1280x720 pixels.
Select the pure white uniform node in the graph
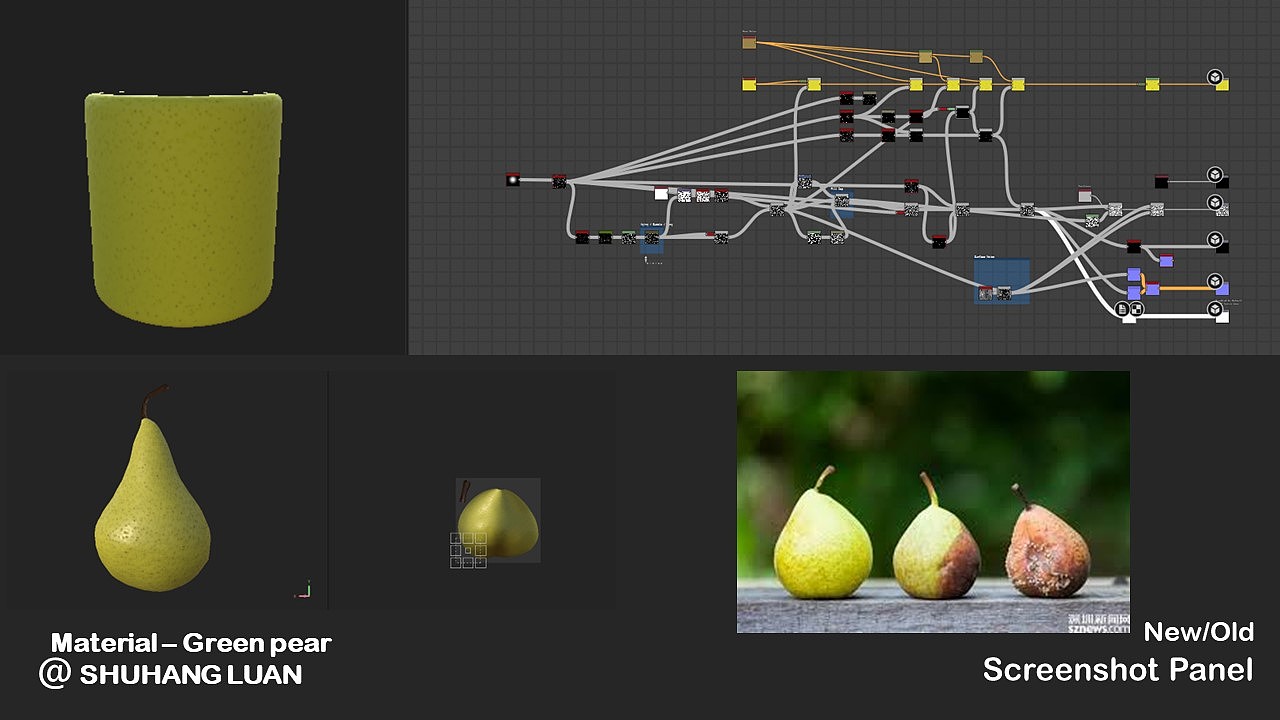pyautogui.click(x=661, y=194)
